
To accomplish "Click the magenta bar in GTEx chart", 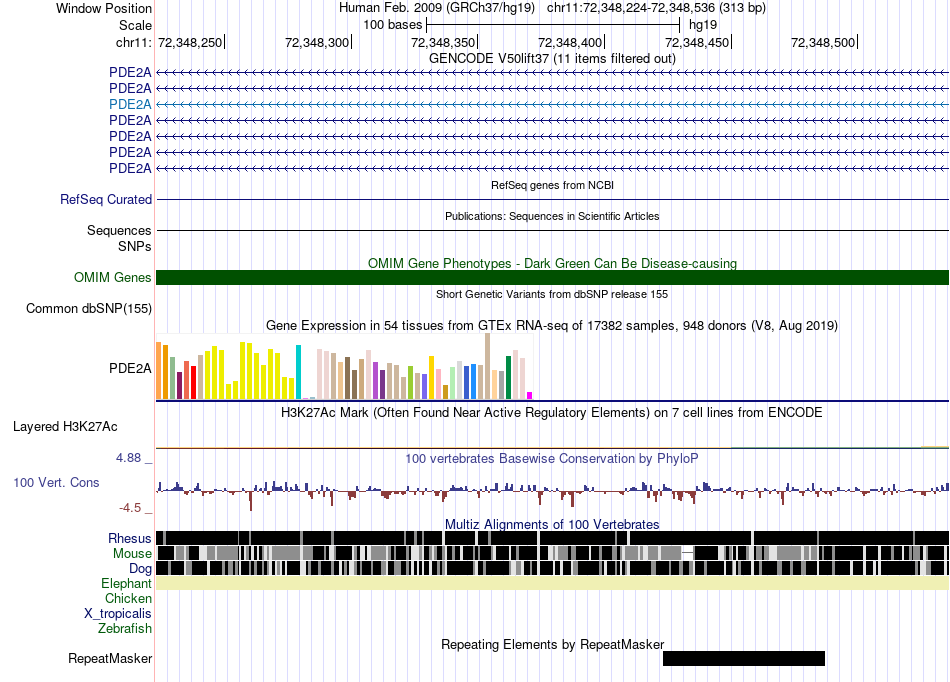I will point(529,396).
